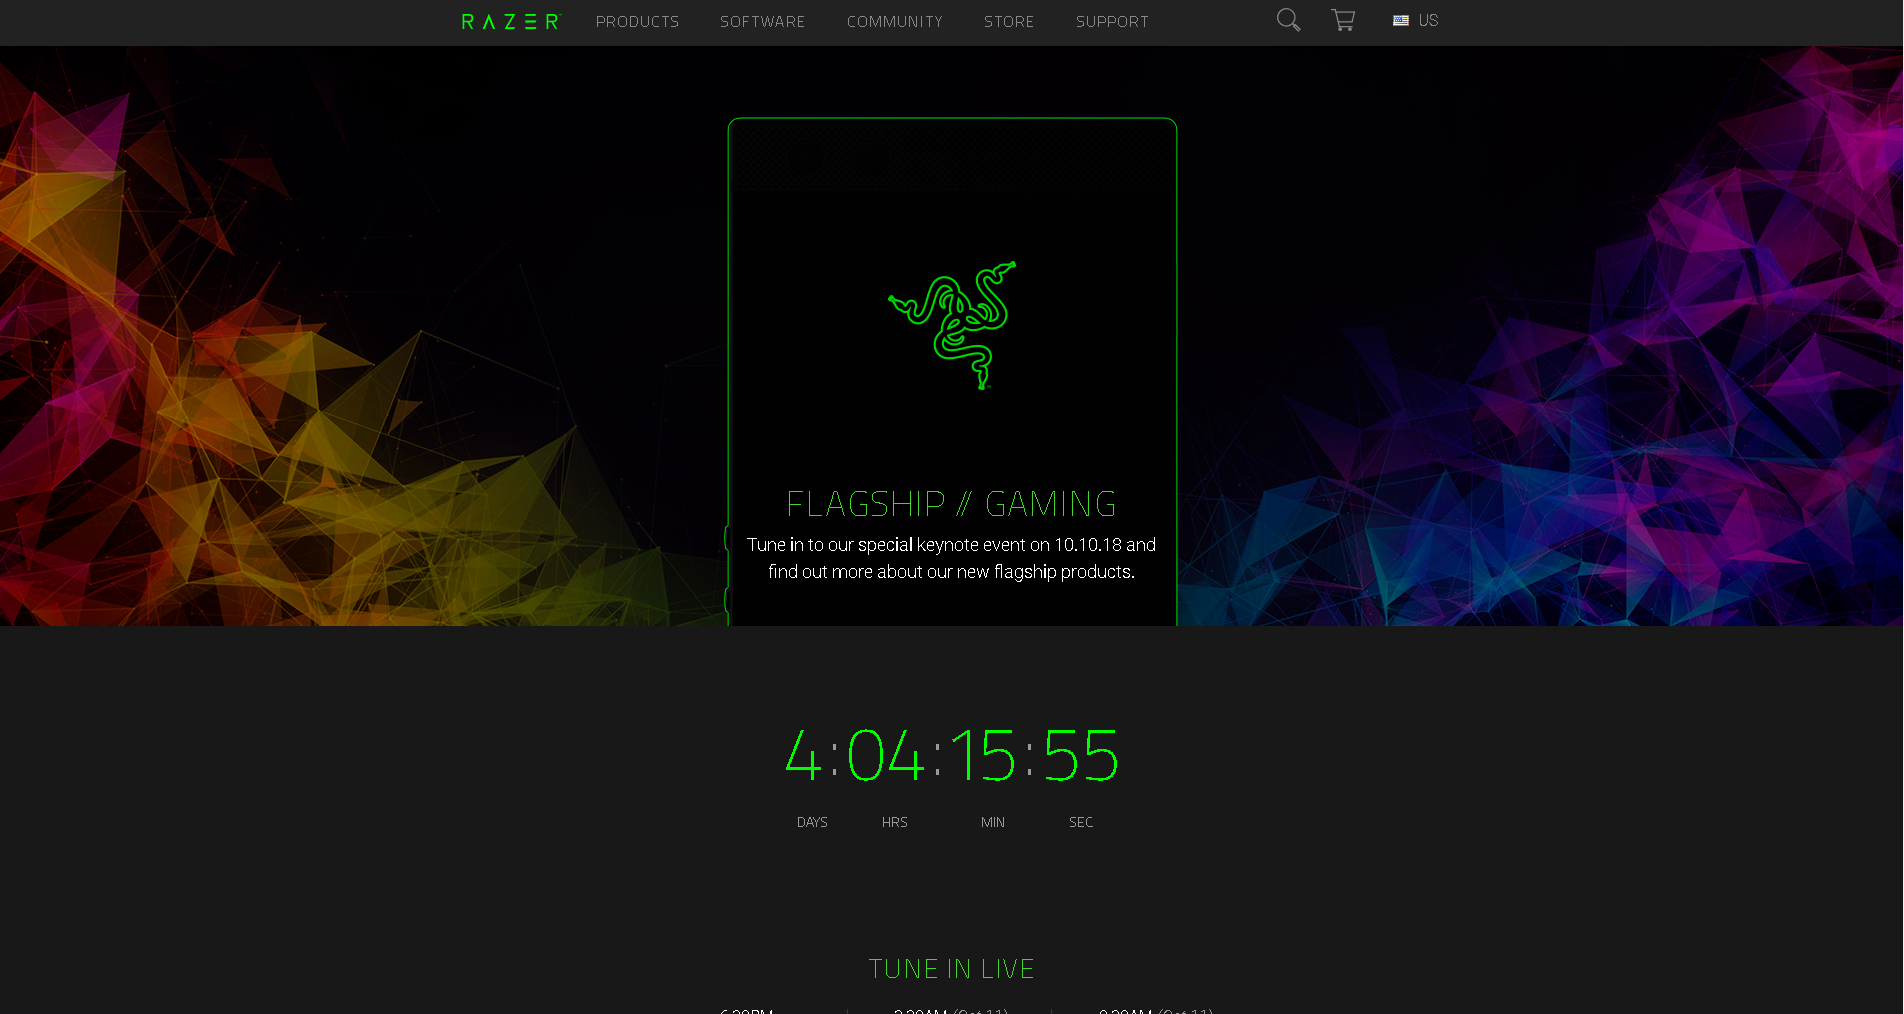Screen dimensions: 1904x1014
Task: Click the green triple-snake Razer emblem
Action: (952, 325)
